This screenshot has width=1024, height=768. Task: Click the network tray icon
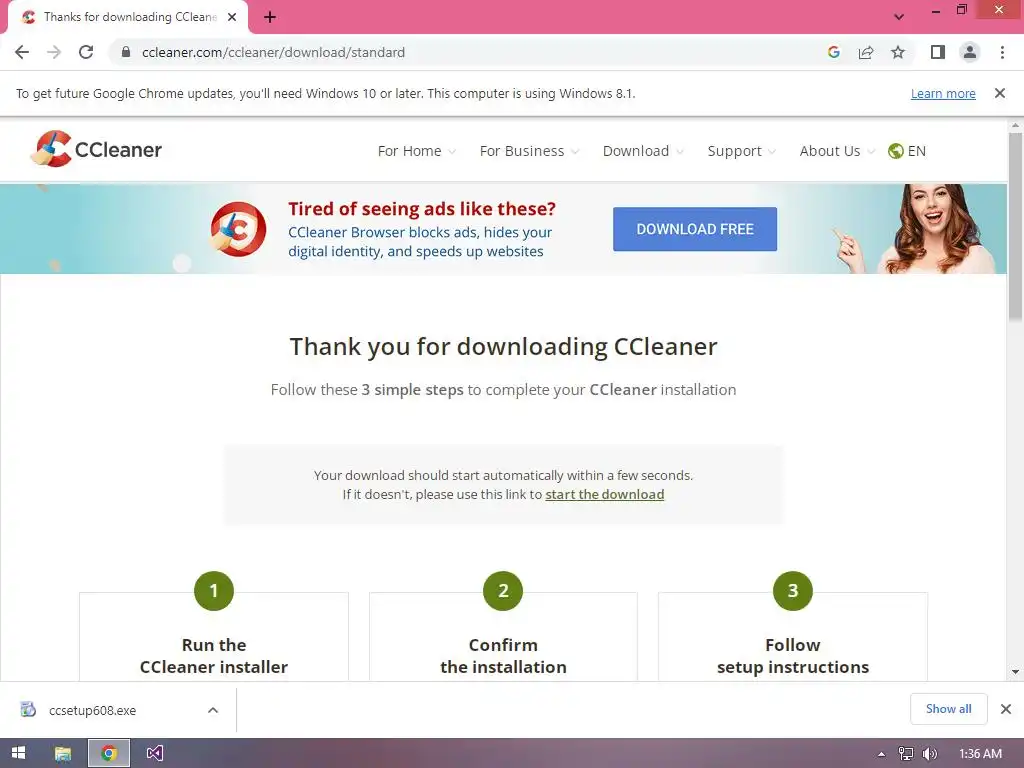[x=906, y=754]
